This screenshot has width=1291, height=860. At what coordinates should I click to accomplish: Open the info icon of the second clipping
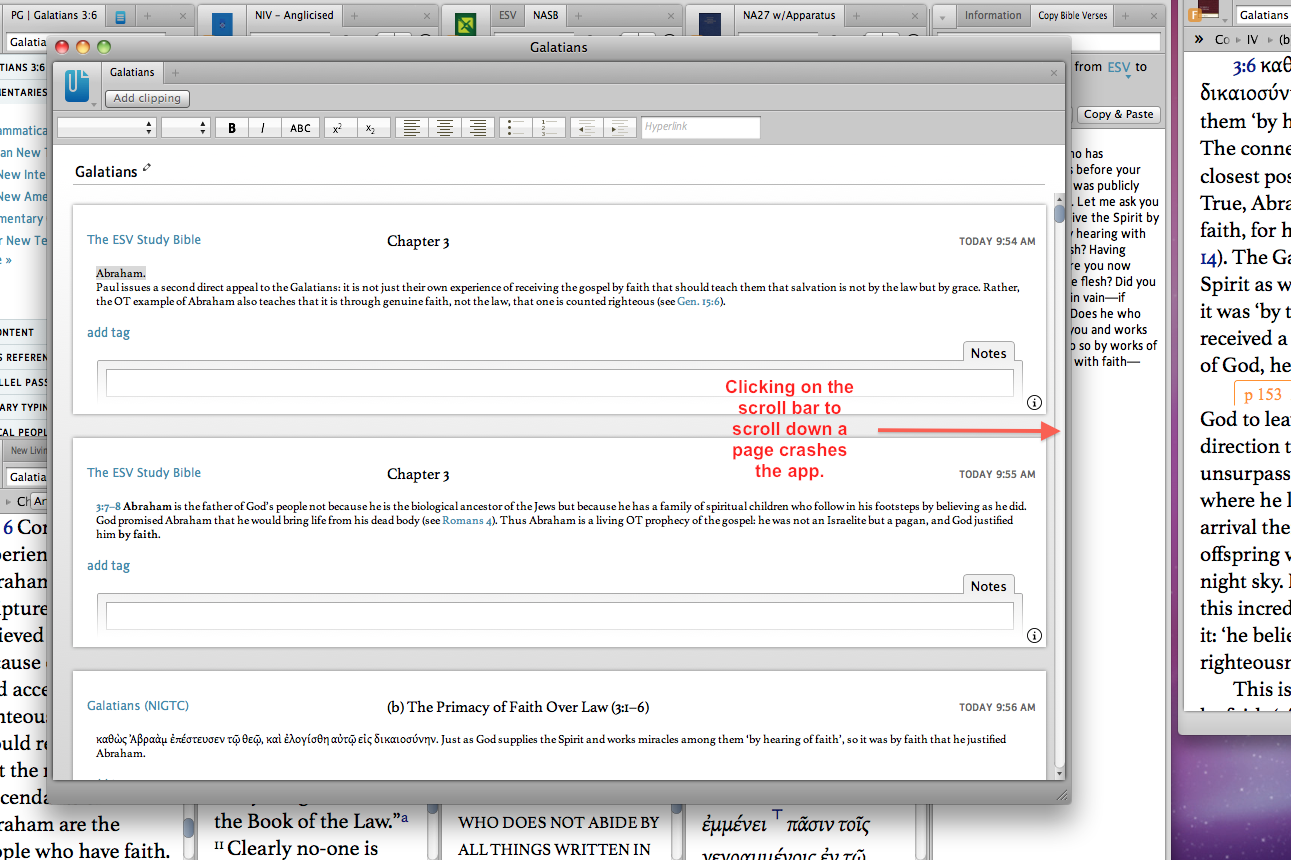coord(1034,636)
